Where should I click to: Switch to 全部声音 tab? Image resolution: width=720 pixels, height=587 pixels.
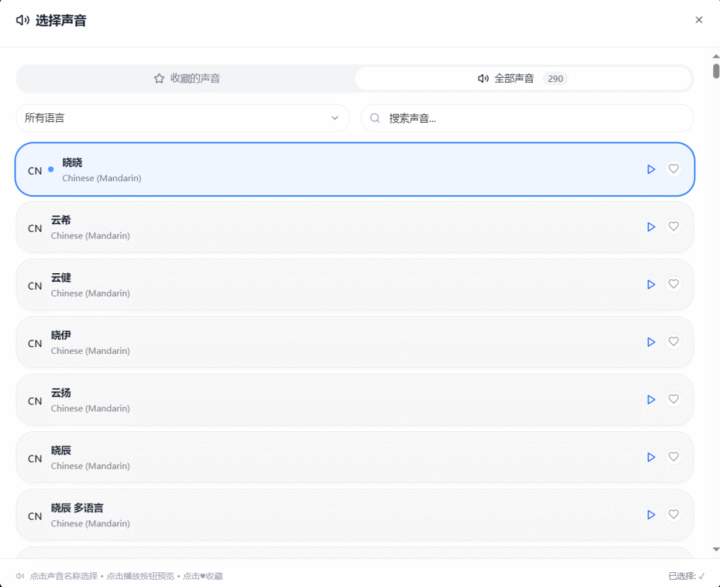pyautogui.click(x=522, y=78)
